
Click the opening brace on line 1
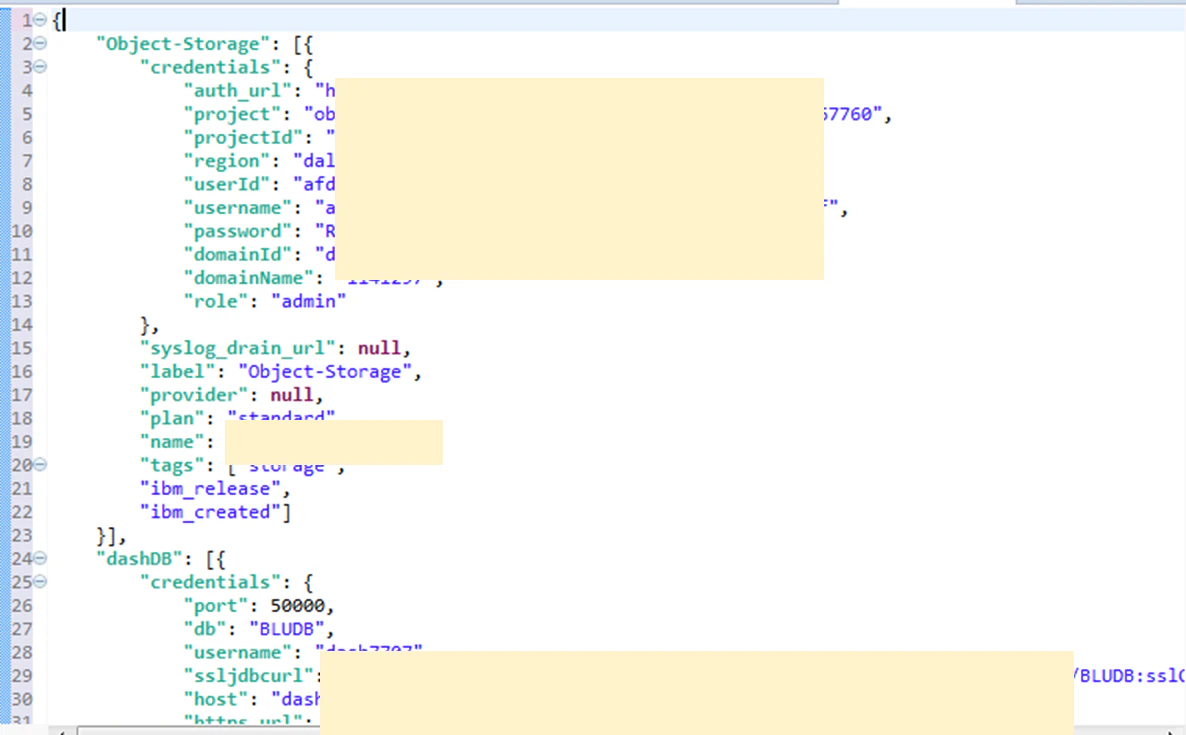click(57, 20)
